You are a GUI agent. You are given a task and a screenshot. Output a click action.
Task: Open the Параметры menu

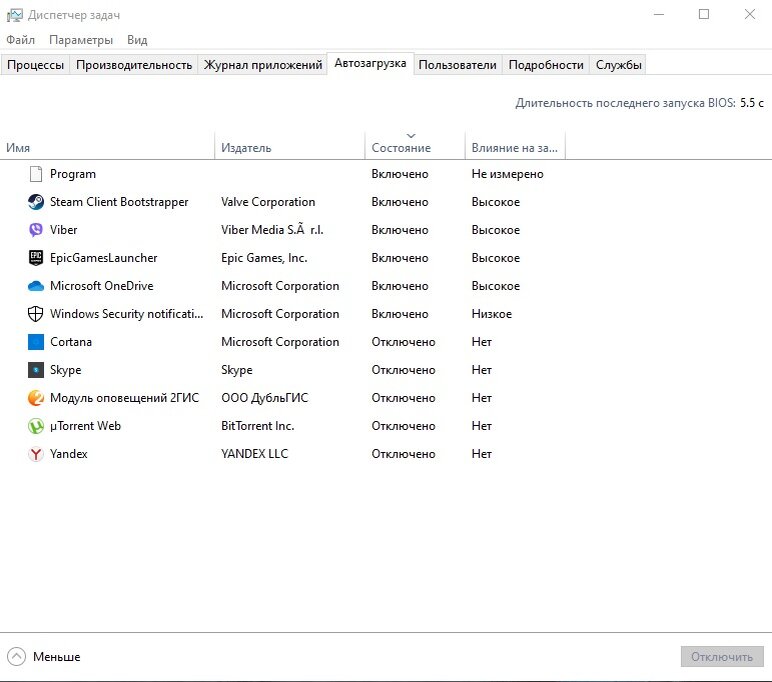coord(81,40)
